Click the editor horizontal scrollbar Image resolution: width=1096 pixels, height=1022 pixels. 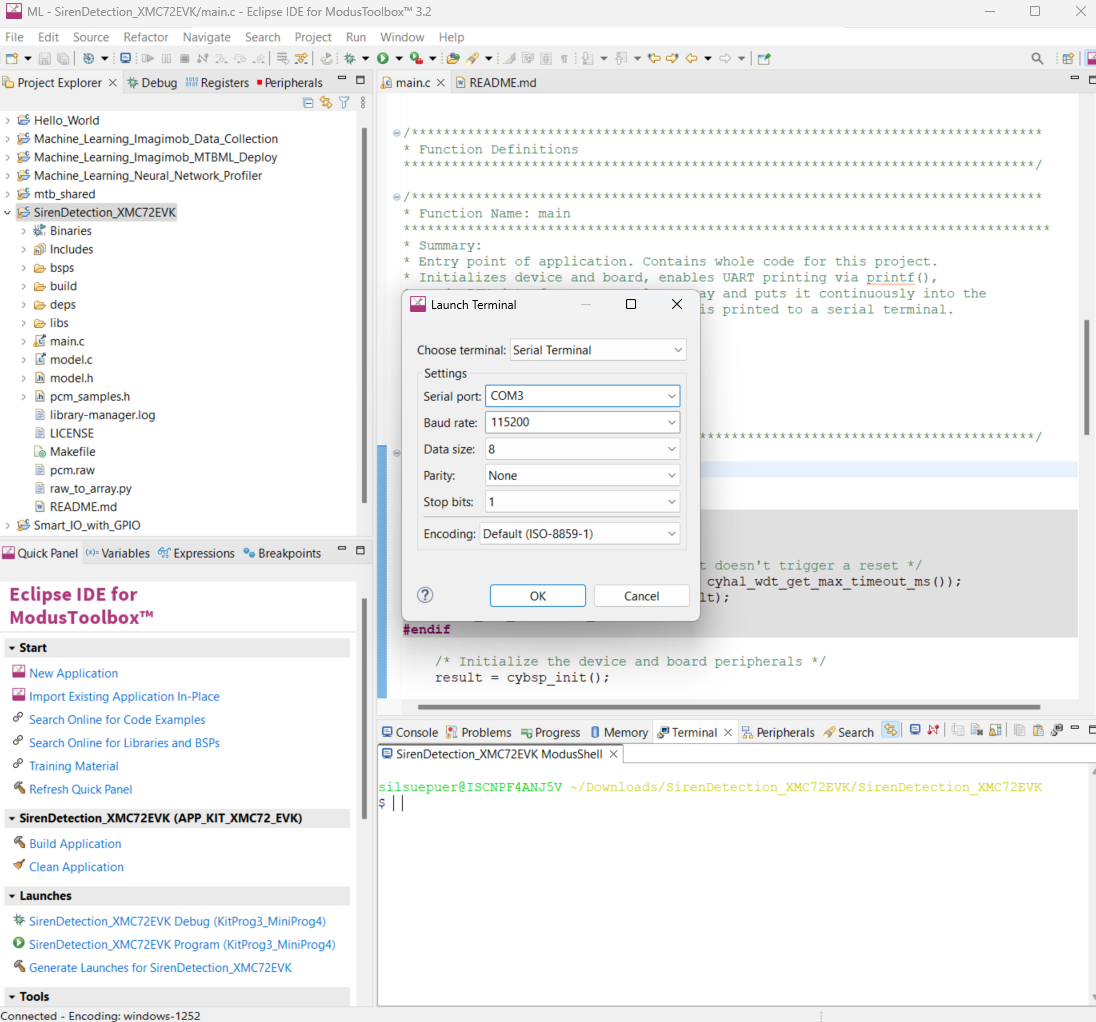point(728,707)
